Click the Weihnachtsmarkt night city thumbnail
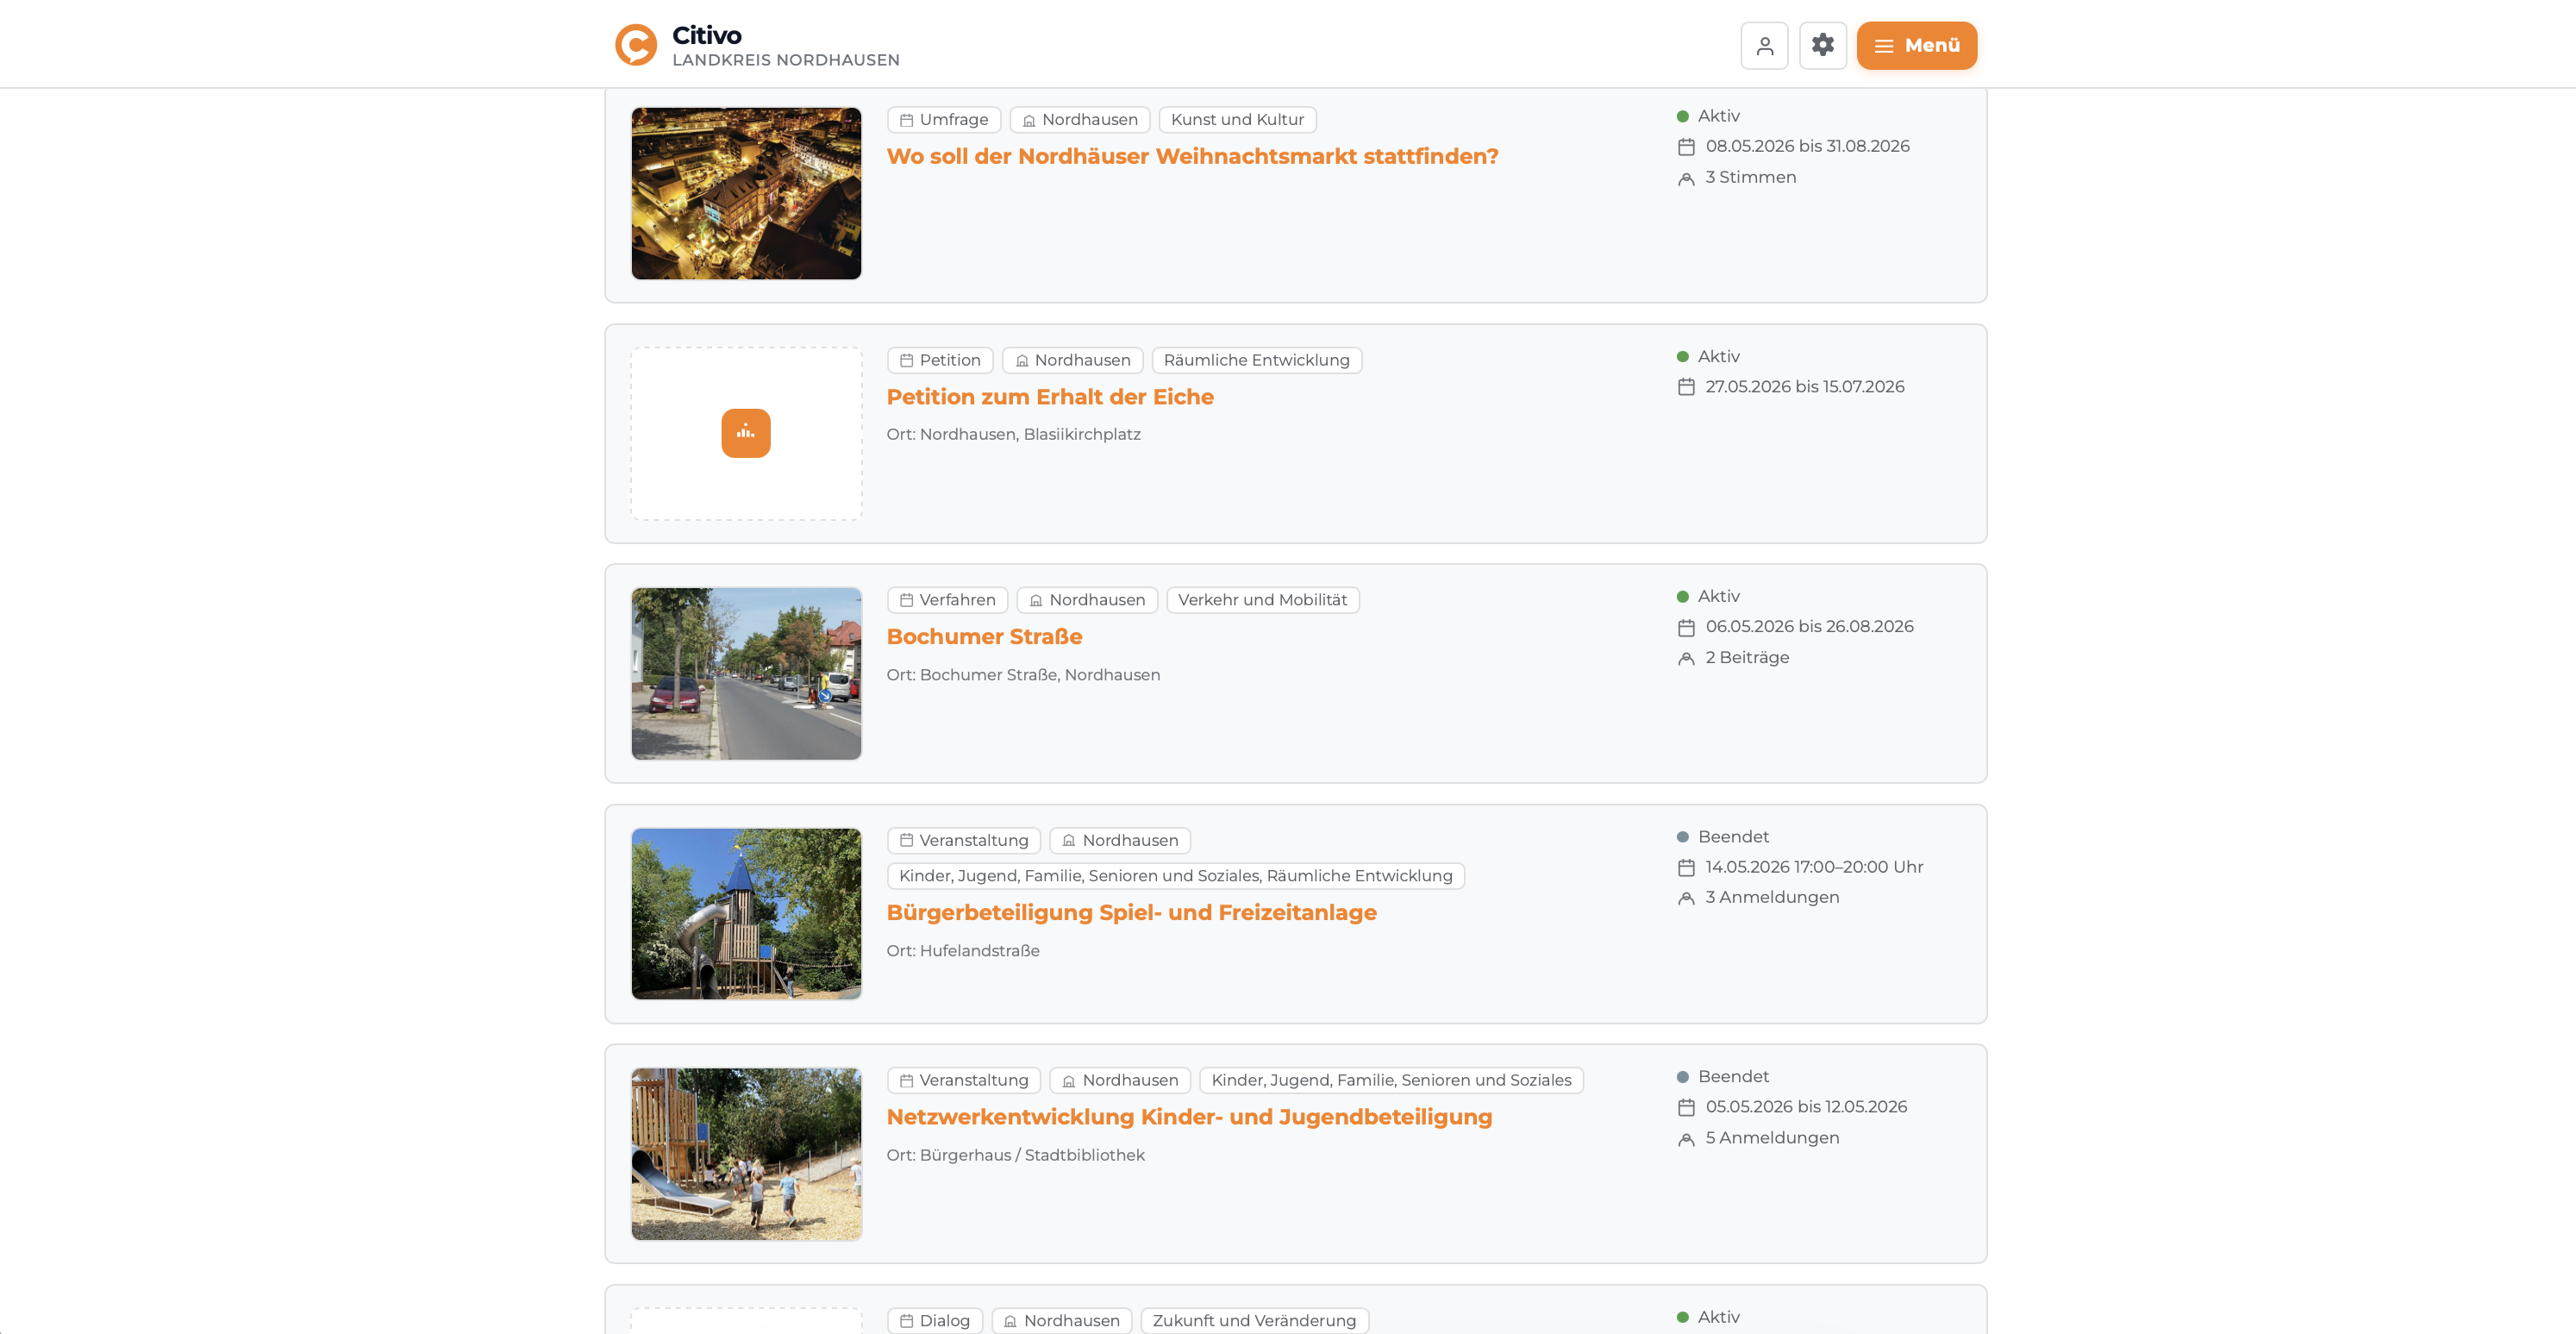This screenshot has width=2576, height=1334. click(x=746, y=193)
